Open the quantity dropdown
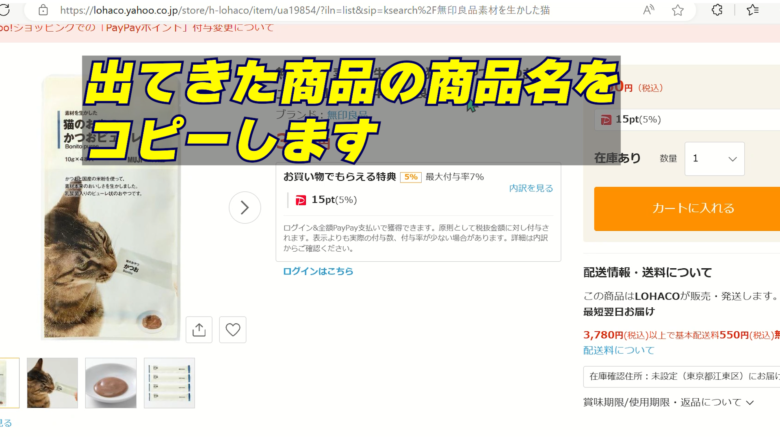 (x=714, y=158)
